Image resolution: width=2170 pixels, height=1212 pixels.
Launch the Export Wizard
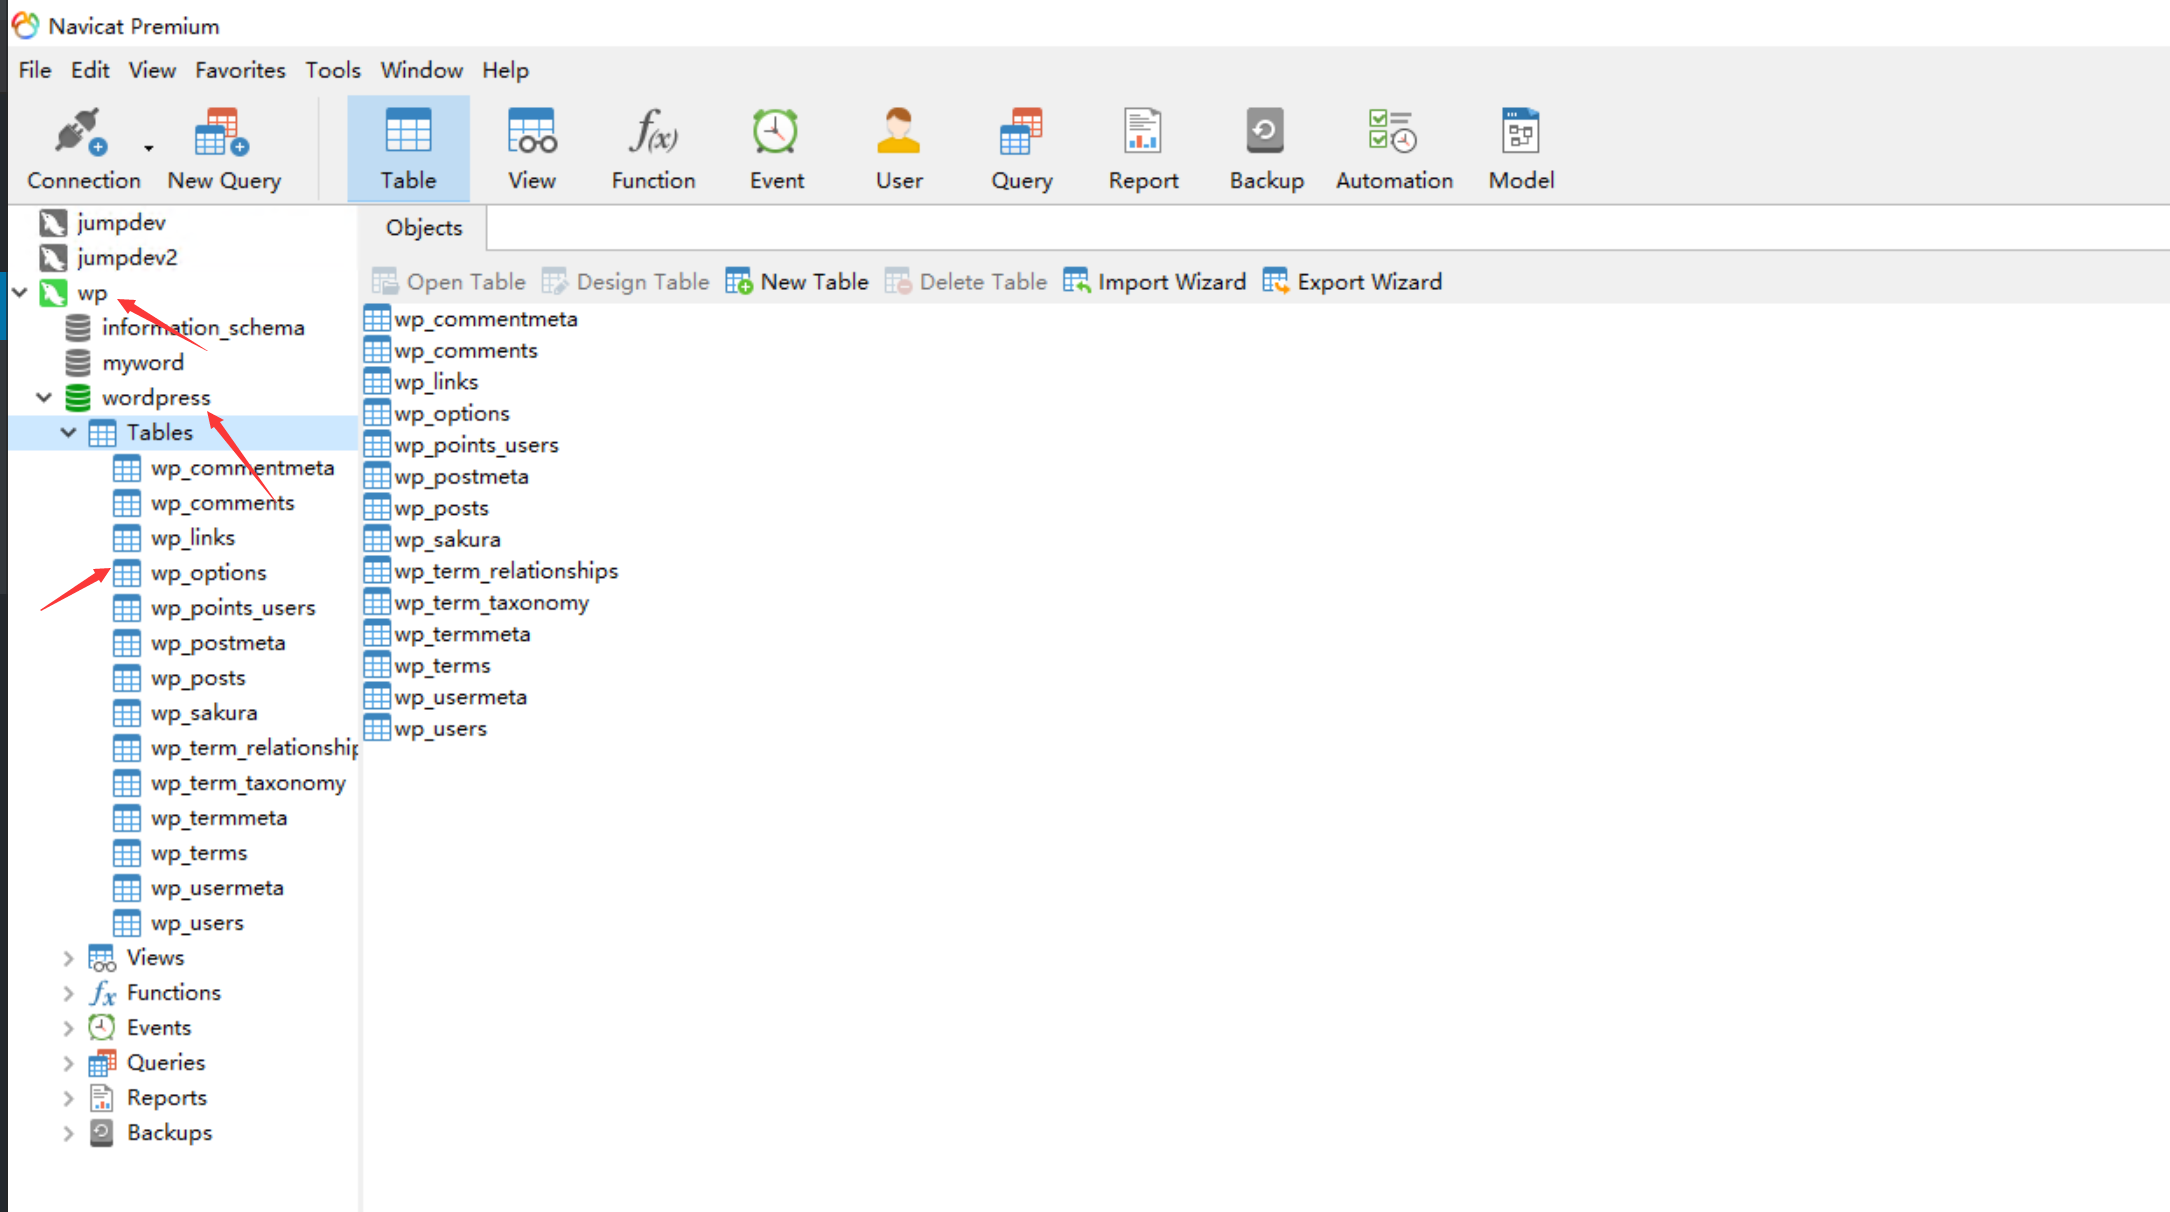[x=1352, y=282]
